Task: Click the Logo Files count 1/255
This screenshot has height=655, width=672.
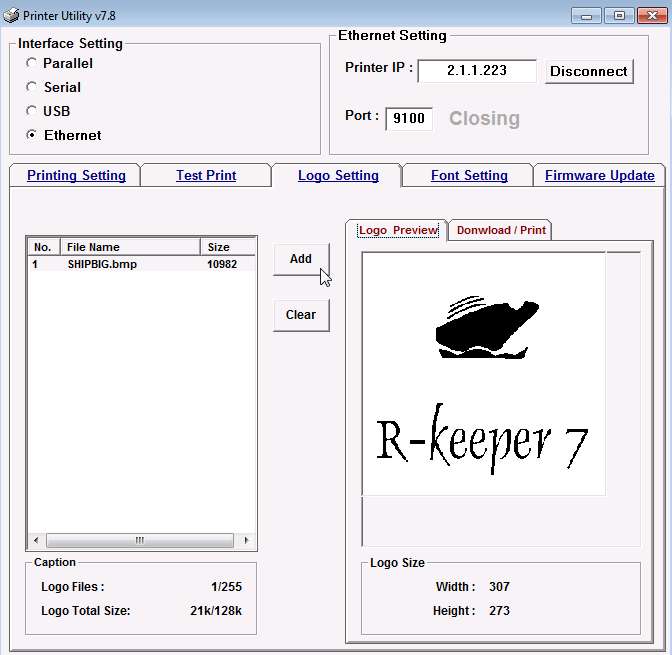Action: click(x=226, y=586)
